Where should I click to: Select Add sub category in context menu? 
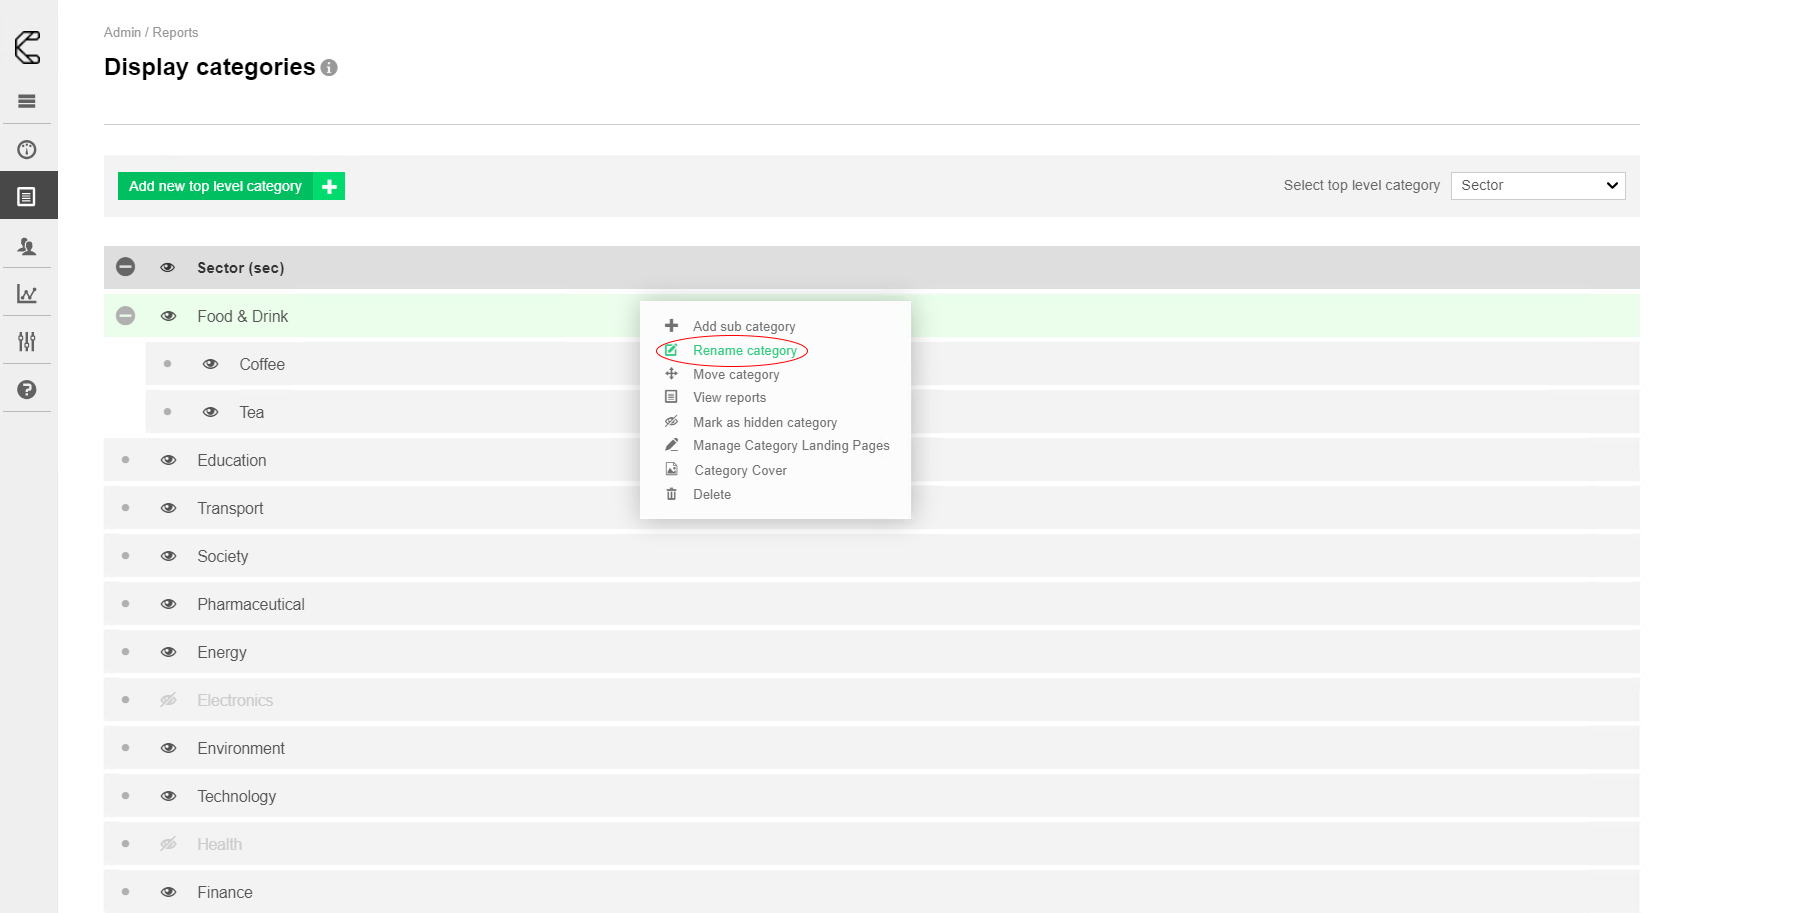pos(743,327)
